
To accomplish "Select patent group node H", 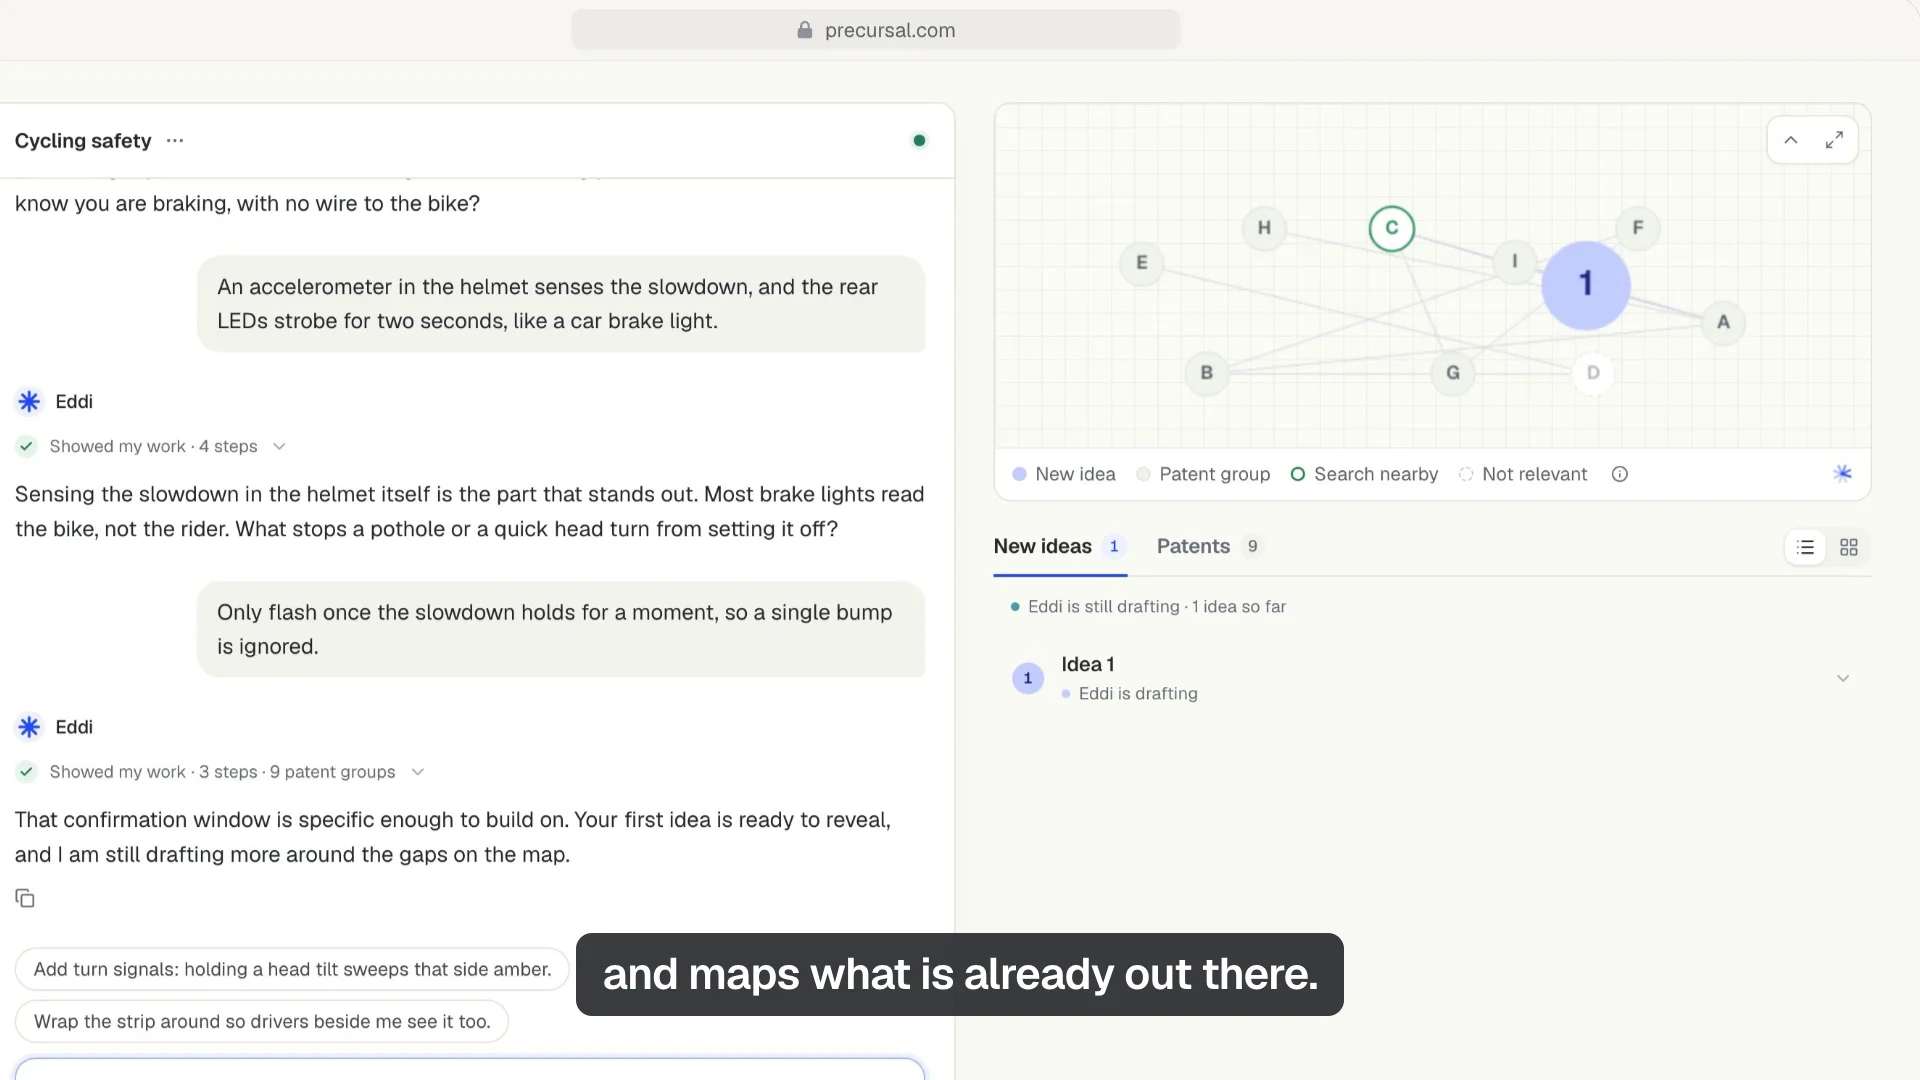I will pos(1264,228).
